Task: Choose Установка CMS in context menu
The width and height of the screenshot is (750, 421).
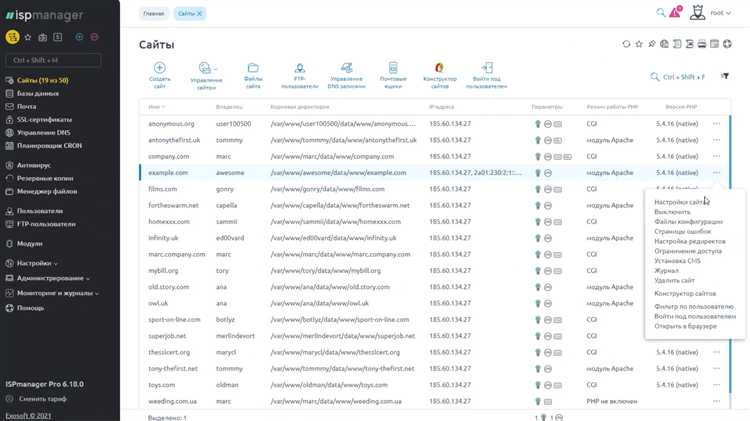Action: tap(677, 261)
